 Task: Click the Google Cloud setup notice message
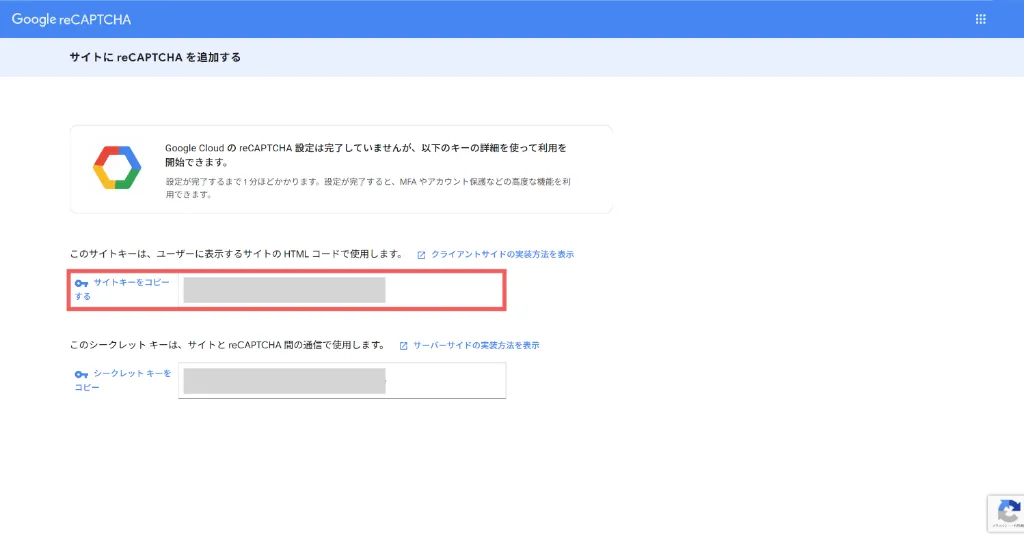(365, 154)
